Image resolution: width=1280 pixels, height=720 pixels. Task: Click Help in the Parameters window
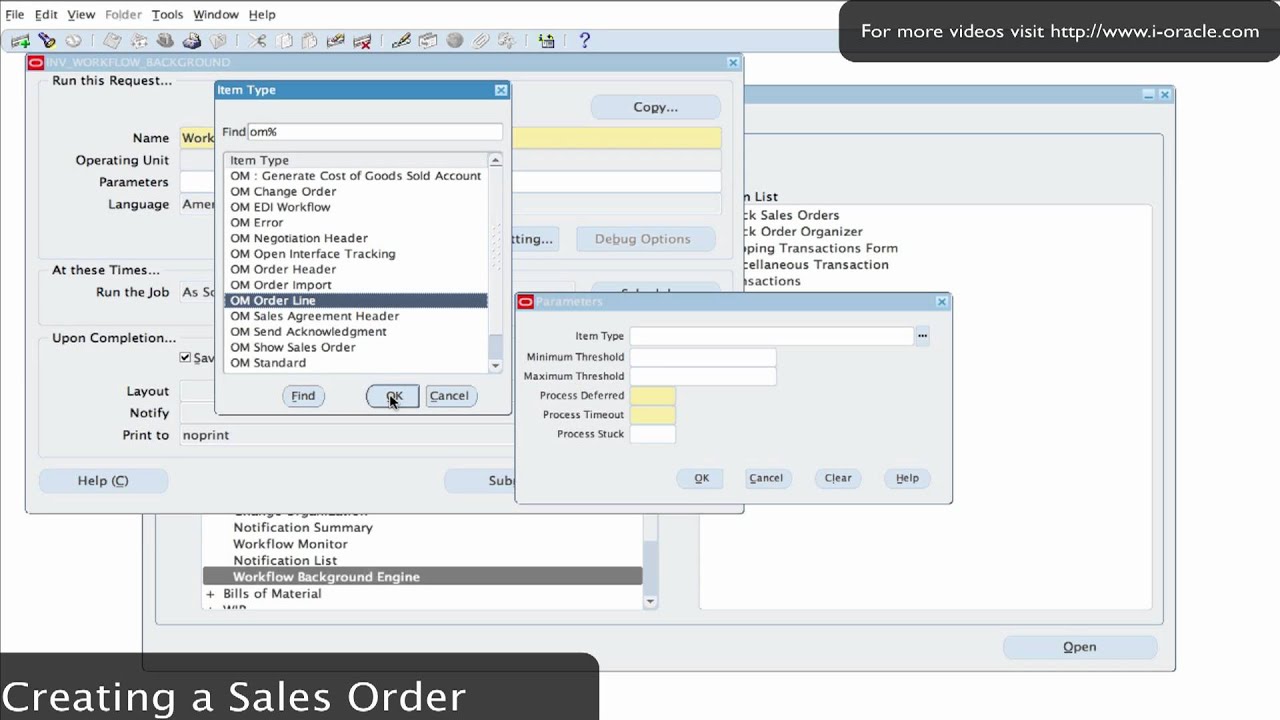tap(907, 478)
